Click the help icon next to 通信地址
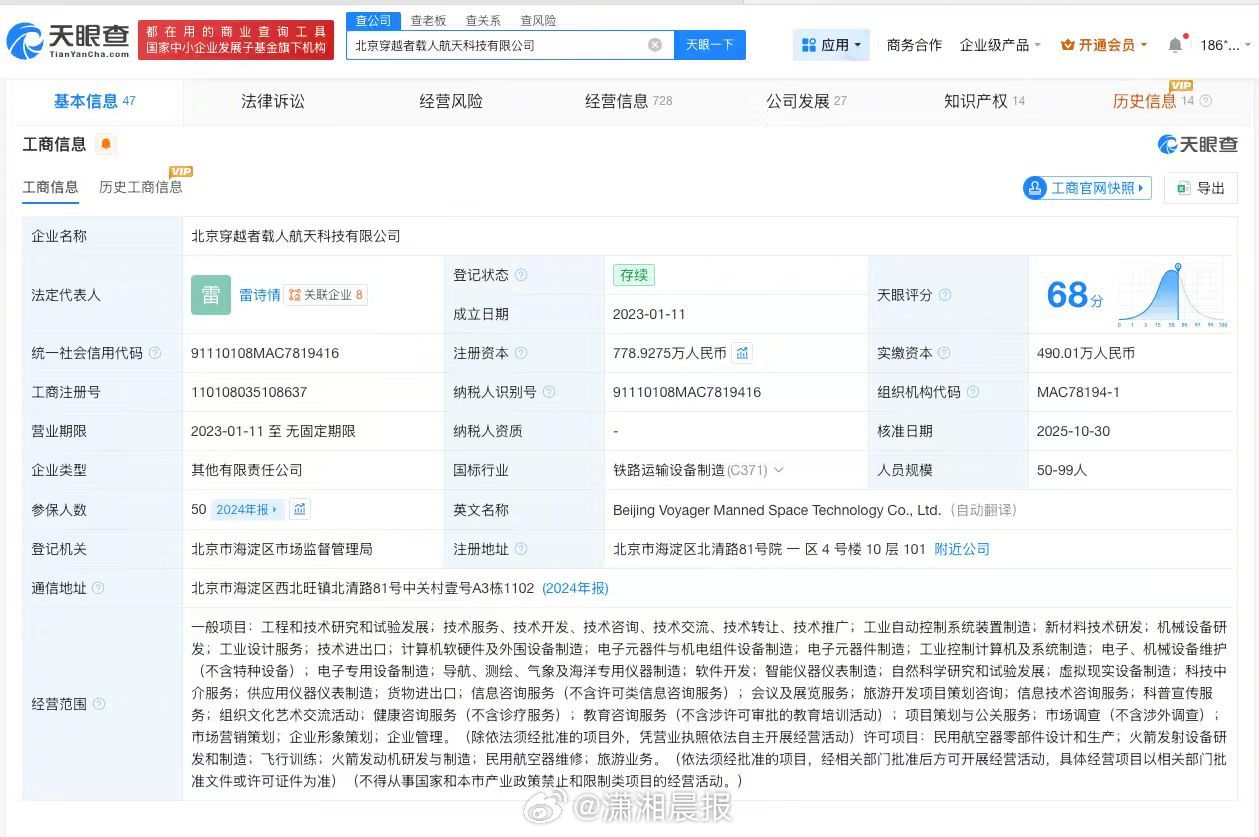 [98, 588]
